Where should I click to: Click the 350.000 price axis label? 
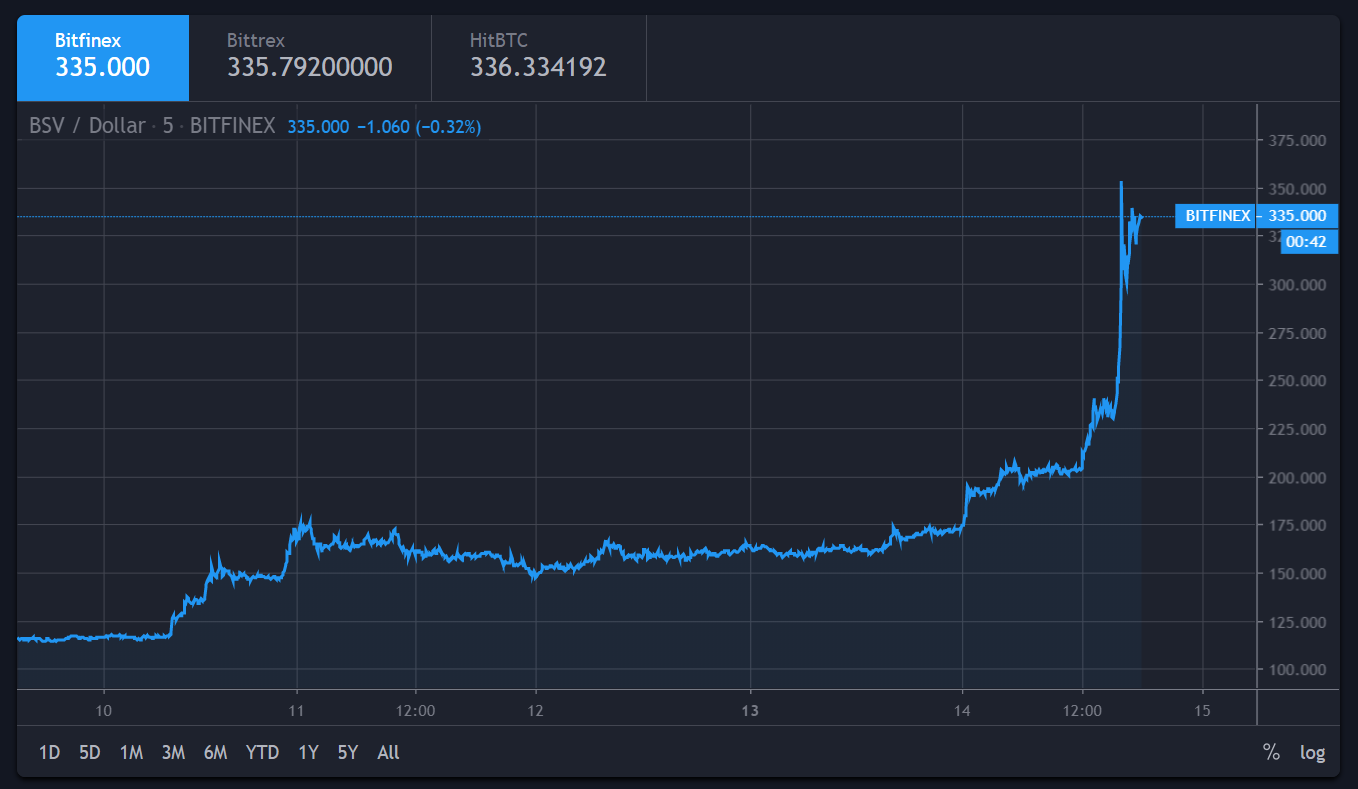click(x=1297, y=189)
